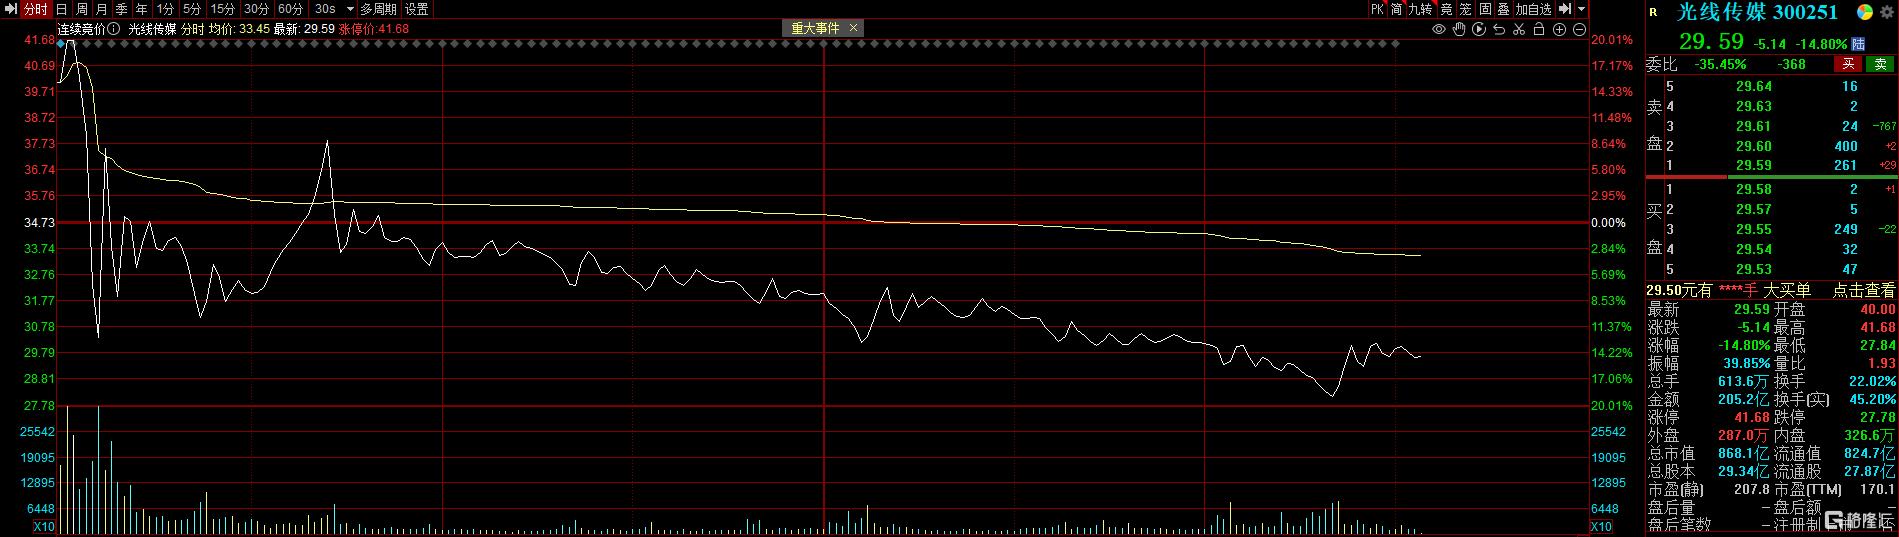Open the 设置 chart settings
The width and height of the screenshot is (1899, 537).
tap(417, 9)
